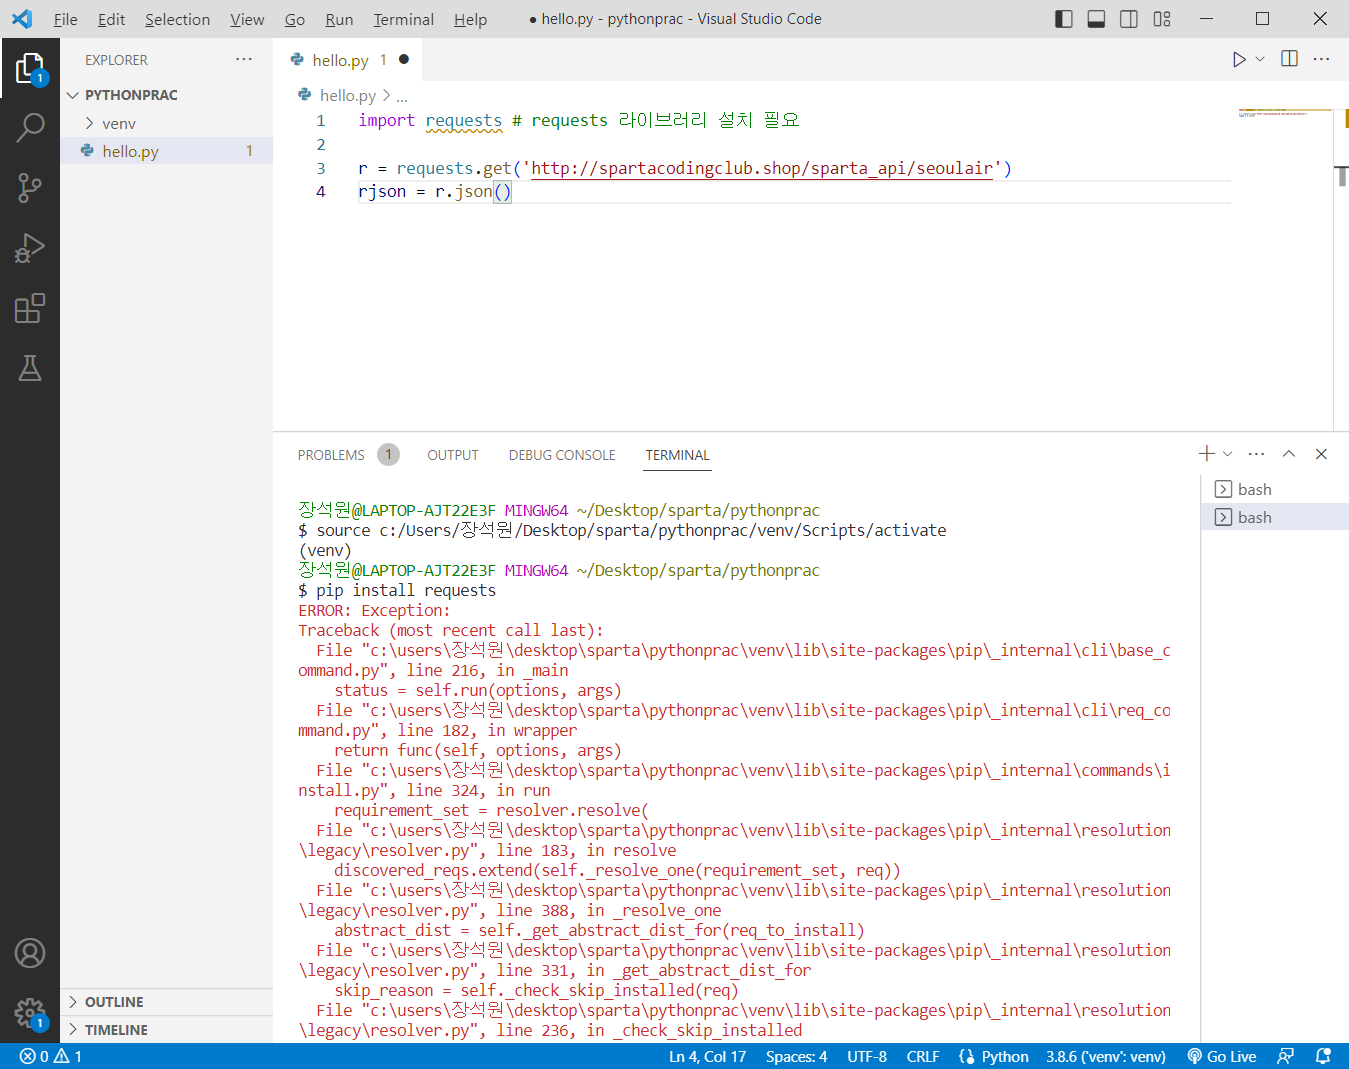Click errors and warnings status indicator
The height and width of the screenshot is (1069, 1349).
coord(51,1056)
